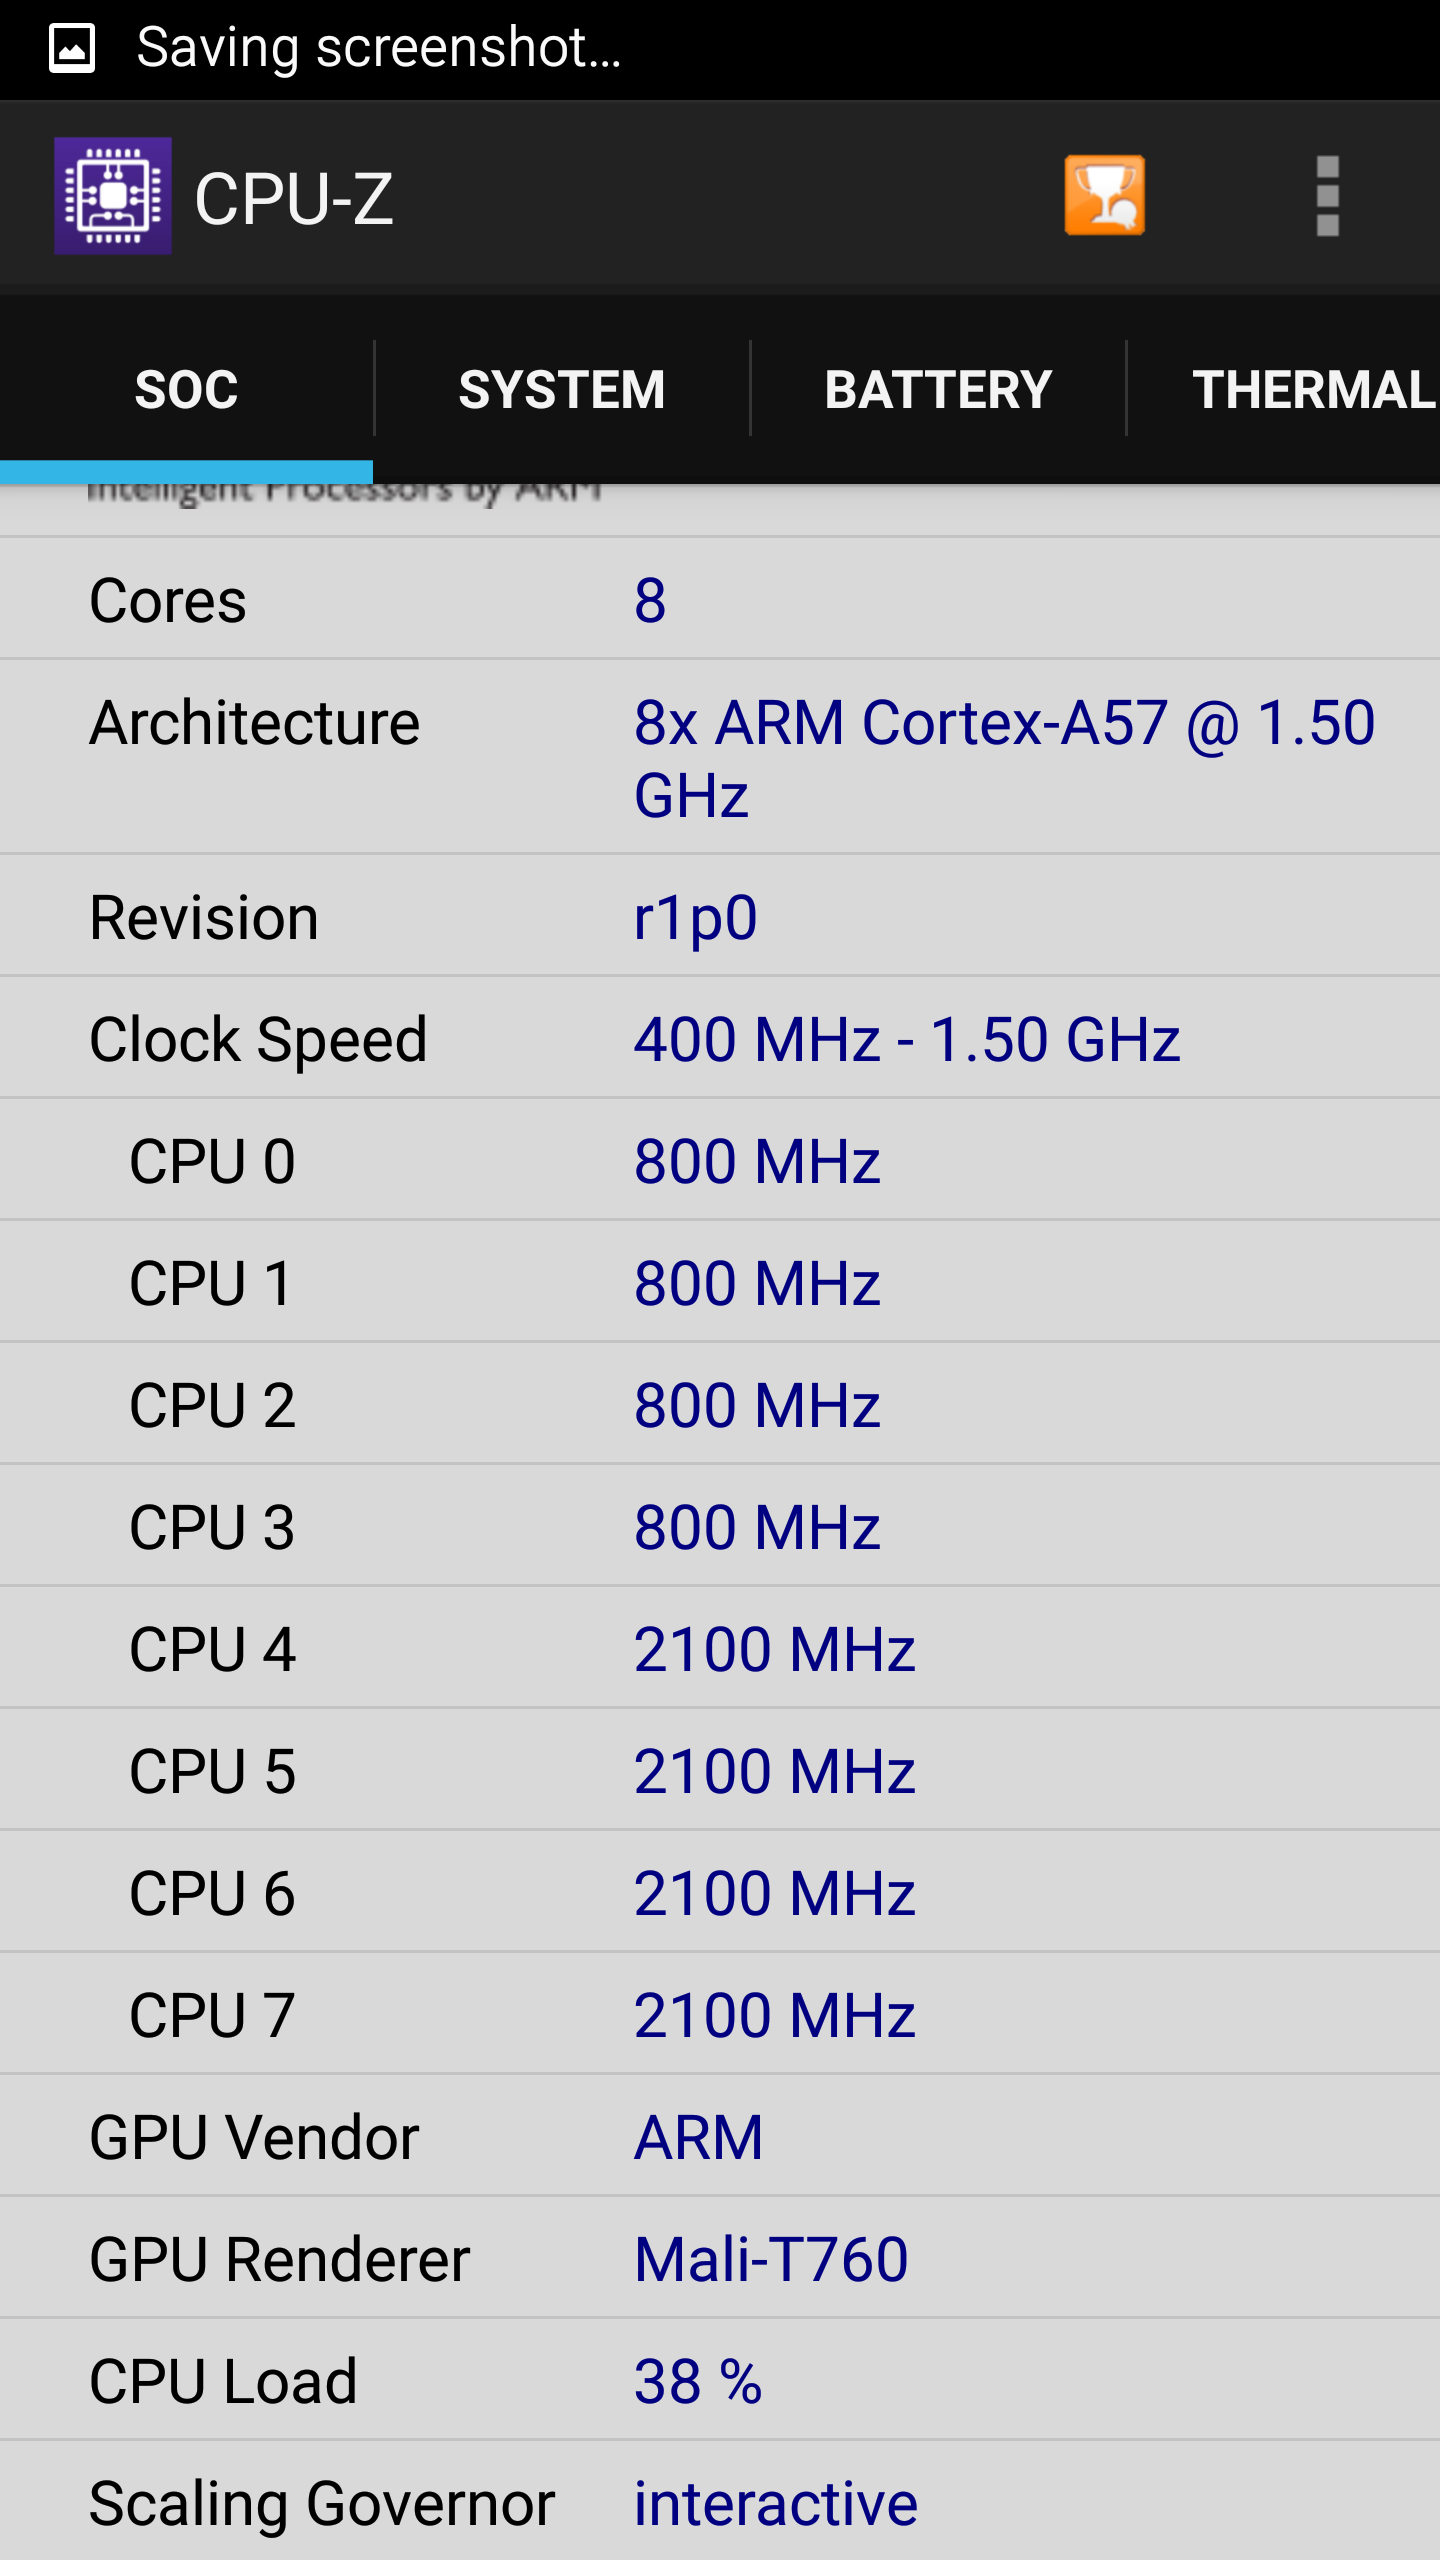Select the Architecture row
1440x2560 pixels.
point(720,757)
